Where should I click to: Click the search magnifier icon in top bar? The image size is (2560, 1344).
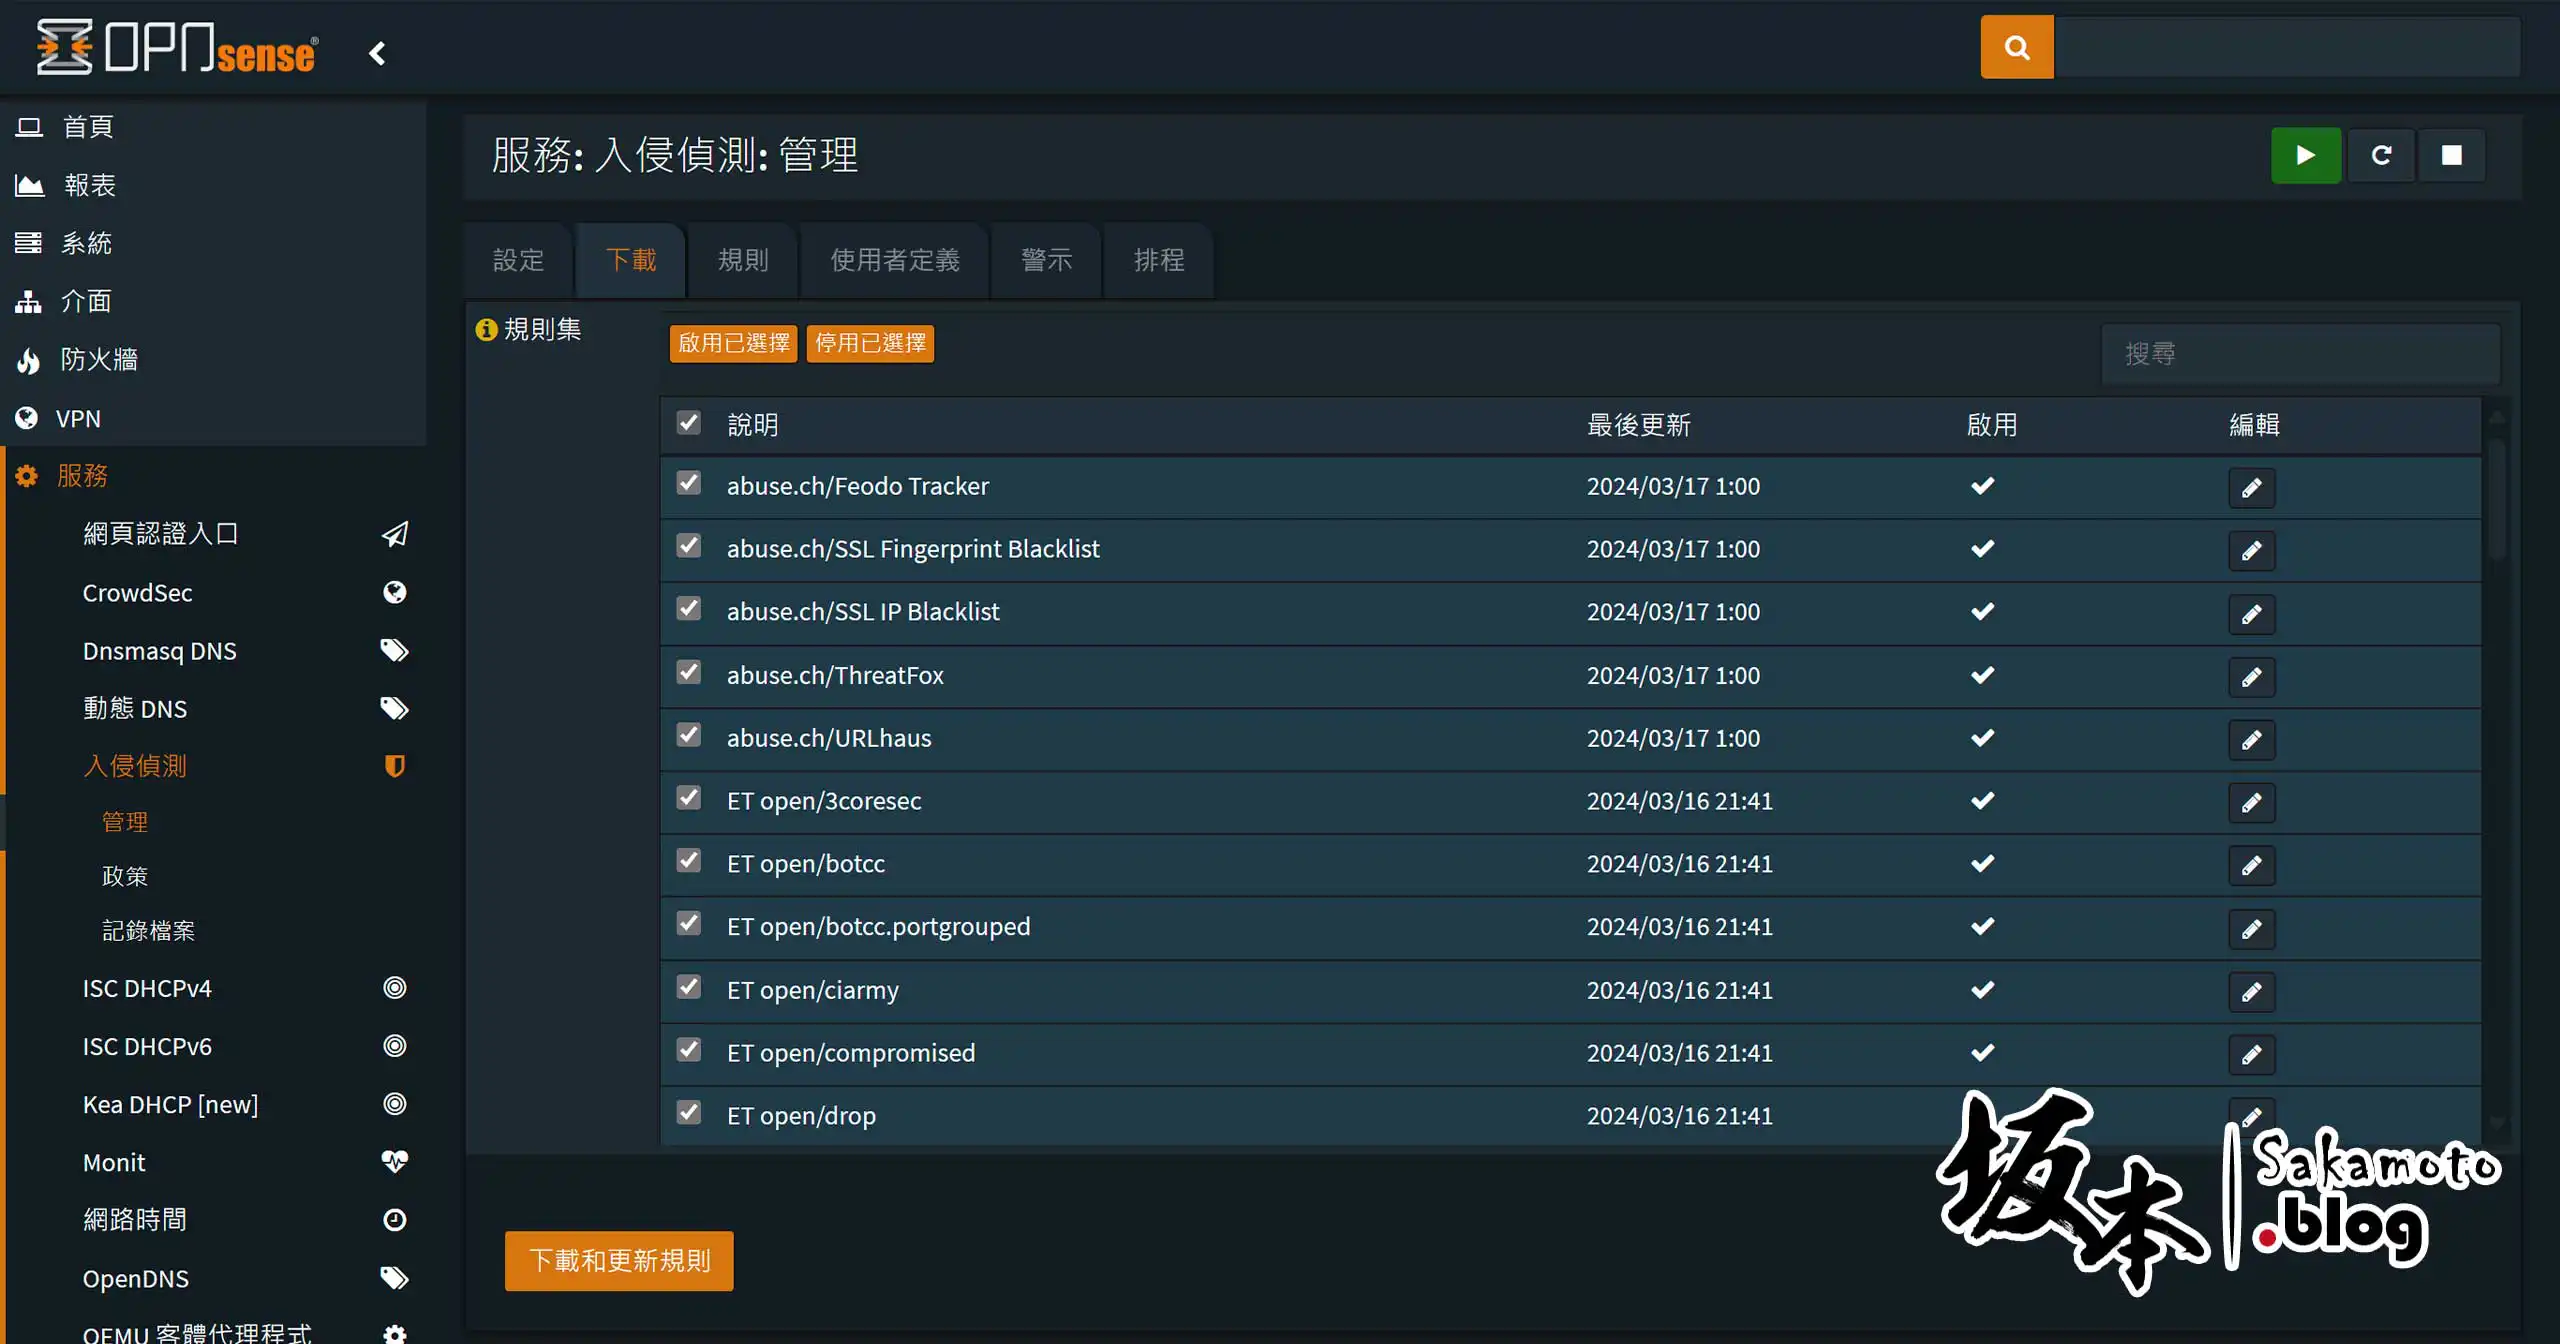[2016, 46]
